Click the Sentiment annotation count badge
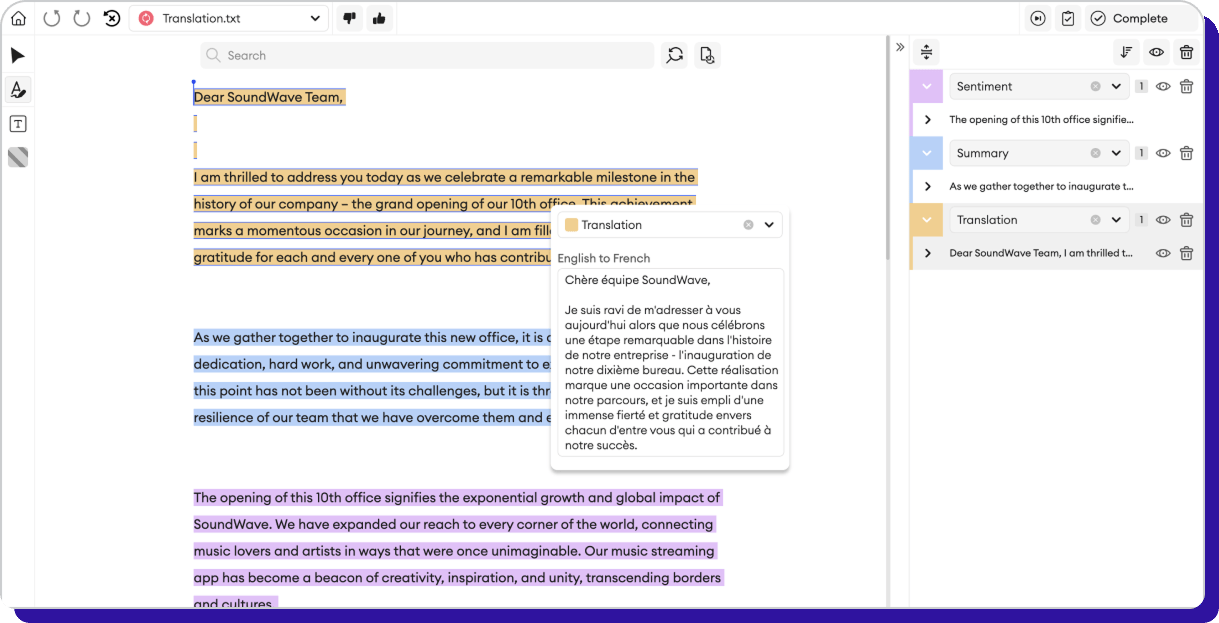 (x=1141, y=86)
